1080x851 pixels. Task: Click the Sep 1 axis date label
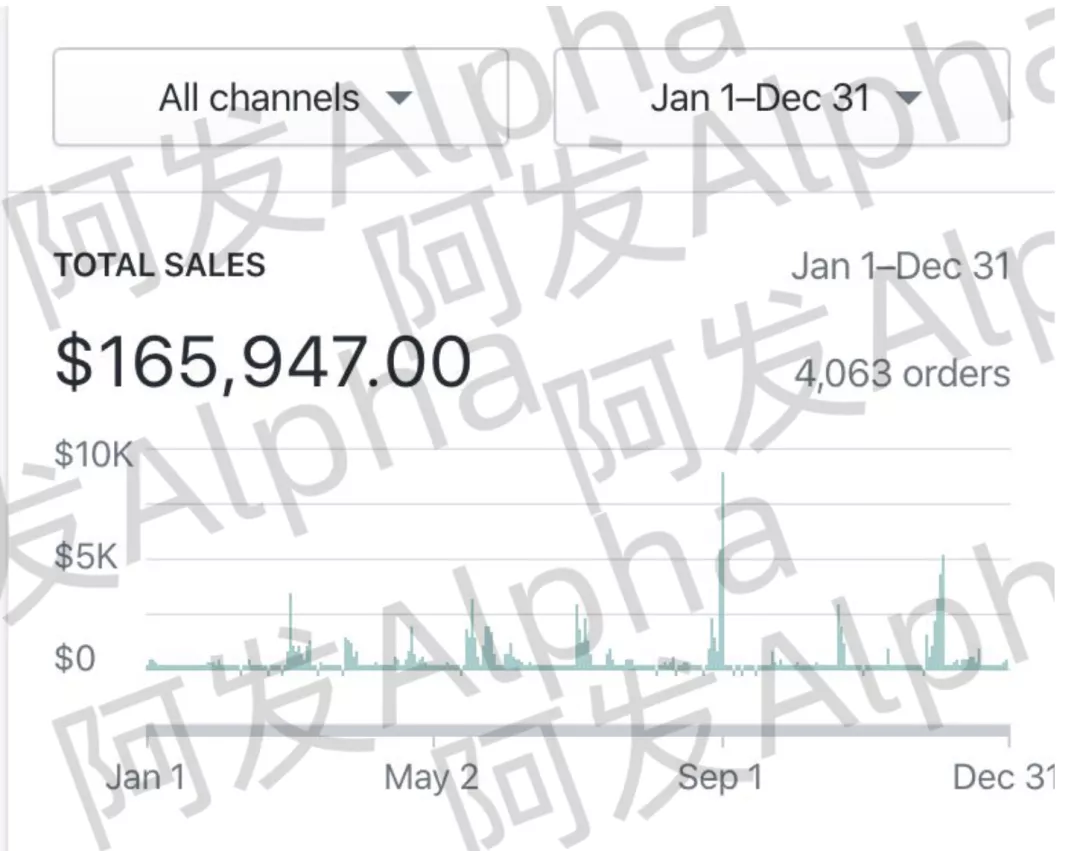[x=720, y=778]
